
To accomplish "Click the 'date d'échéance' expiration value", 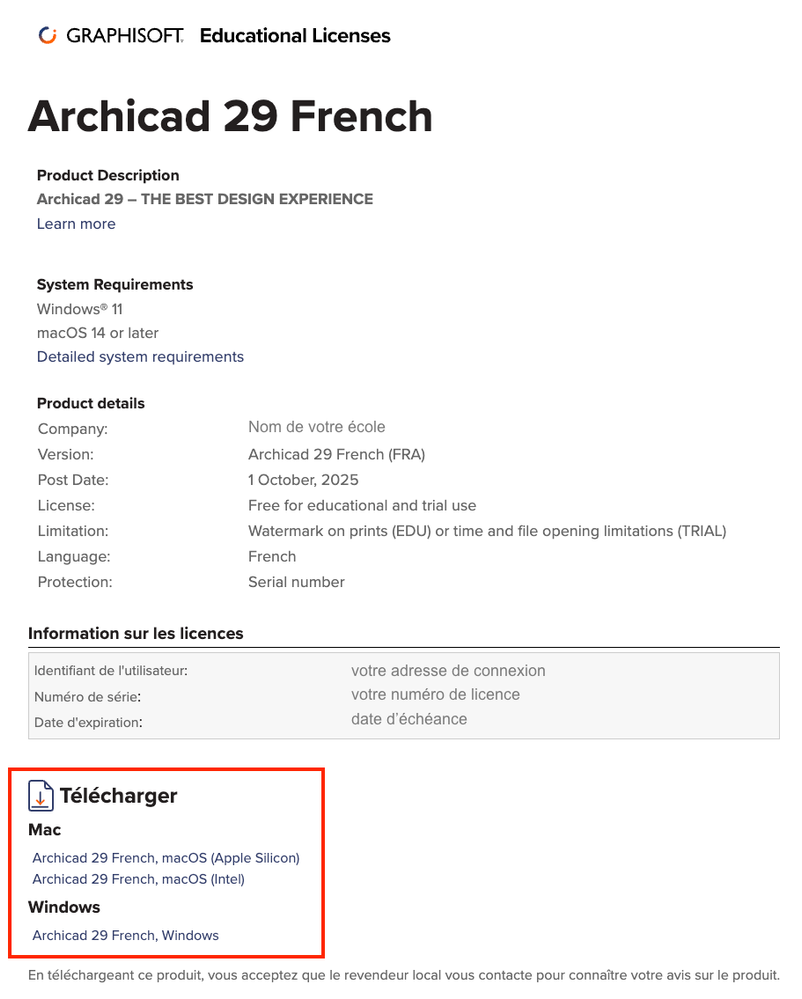I will click(409, 719).
